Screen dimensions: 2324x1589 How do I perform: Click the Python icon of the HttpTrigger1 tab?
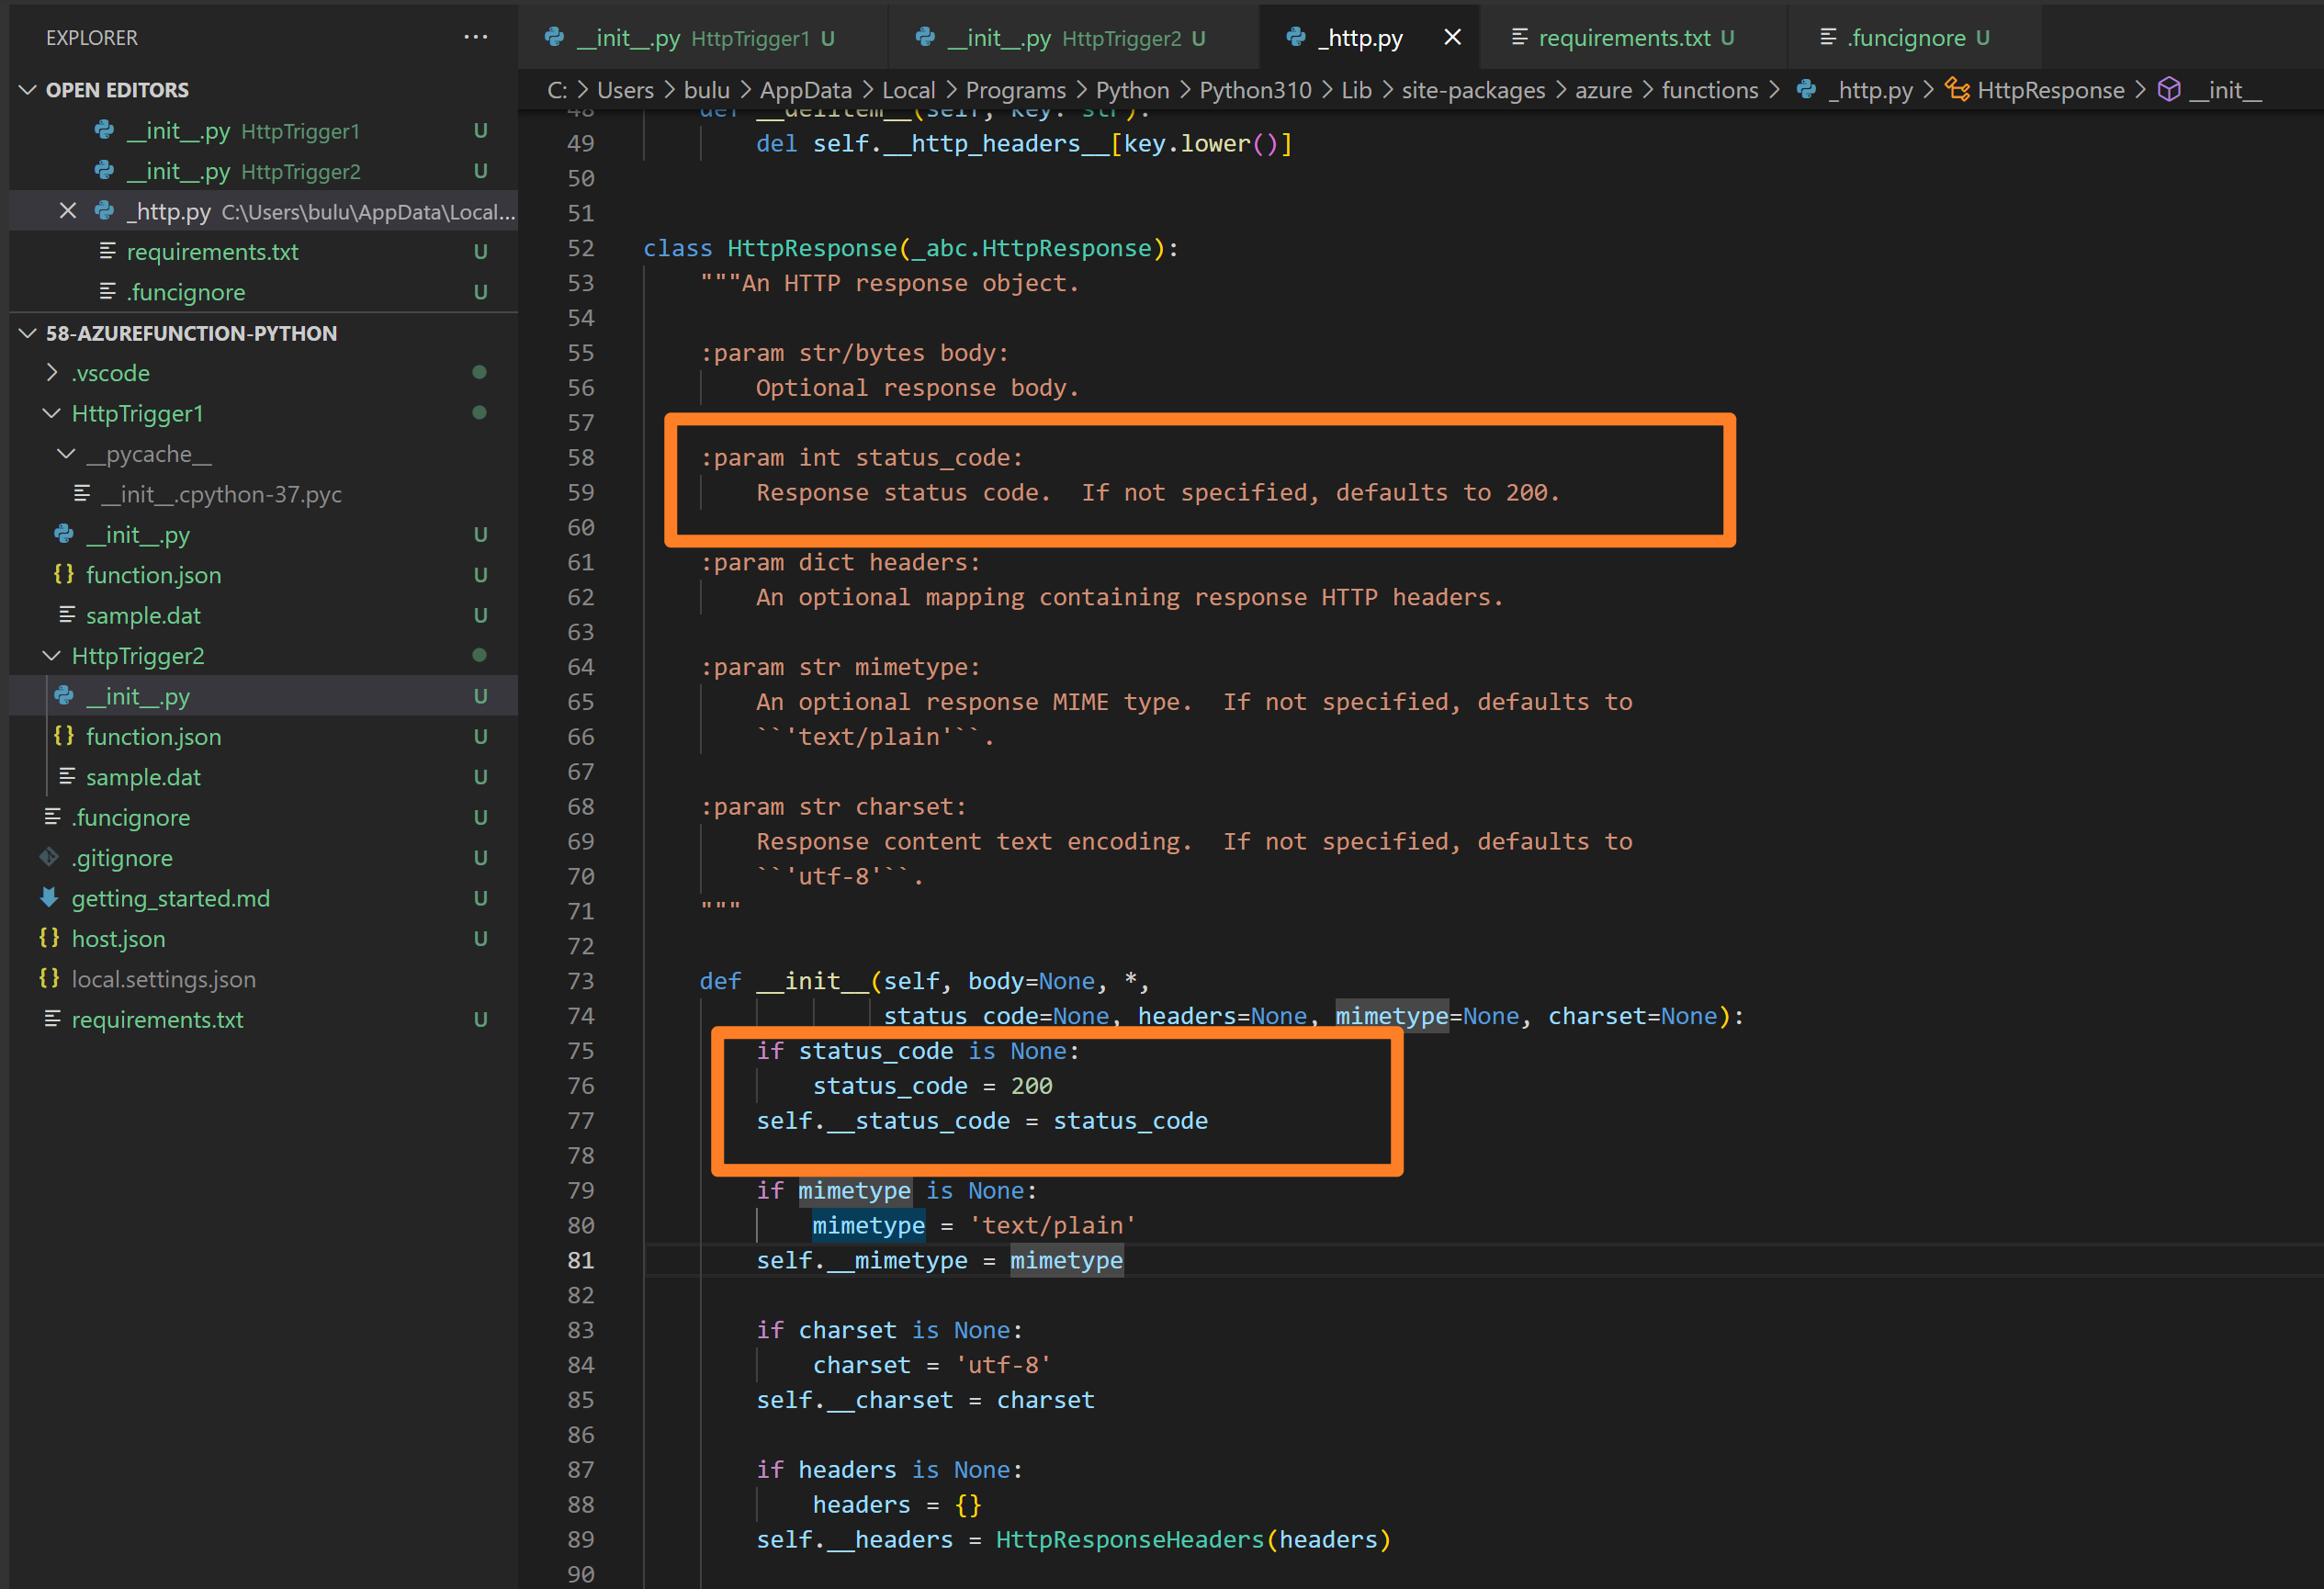click(554, 37)
